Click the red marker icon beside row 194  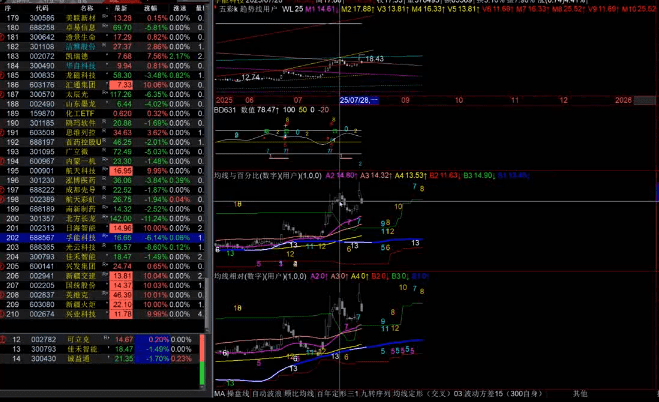pos(3,161)
